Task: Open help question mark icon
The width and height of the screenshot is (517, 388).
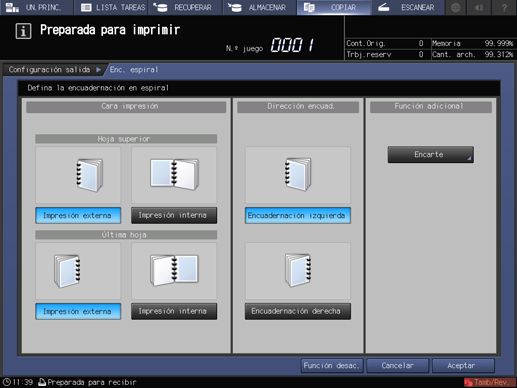Action: tap(504, 7)
